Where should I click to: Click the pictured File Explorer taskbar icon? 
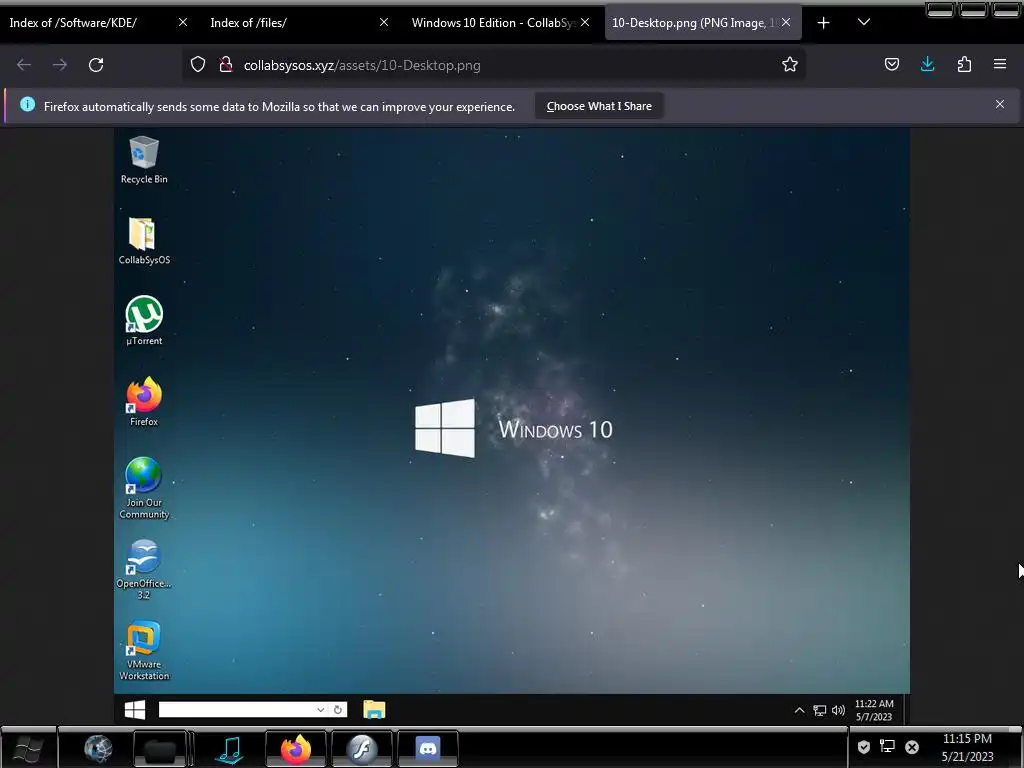[374, 710]
